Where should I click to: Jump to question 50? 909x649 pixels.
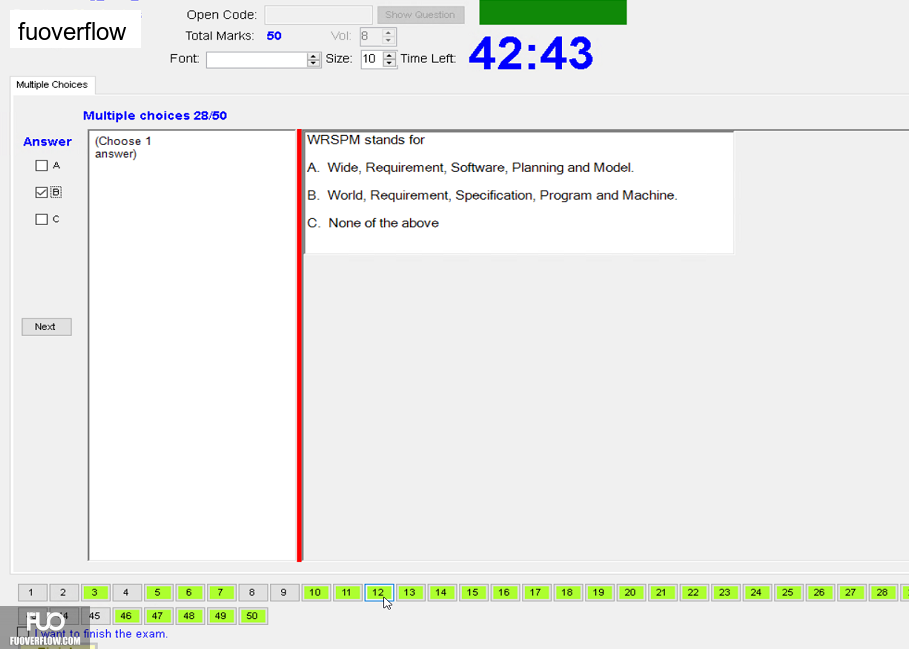pyautogui.click(x=252, y=615)
